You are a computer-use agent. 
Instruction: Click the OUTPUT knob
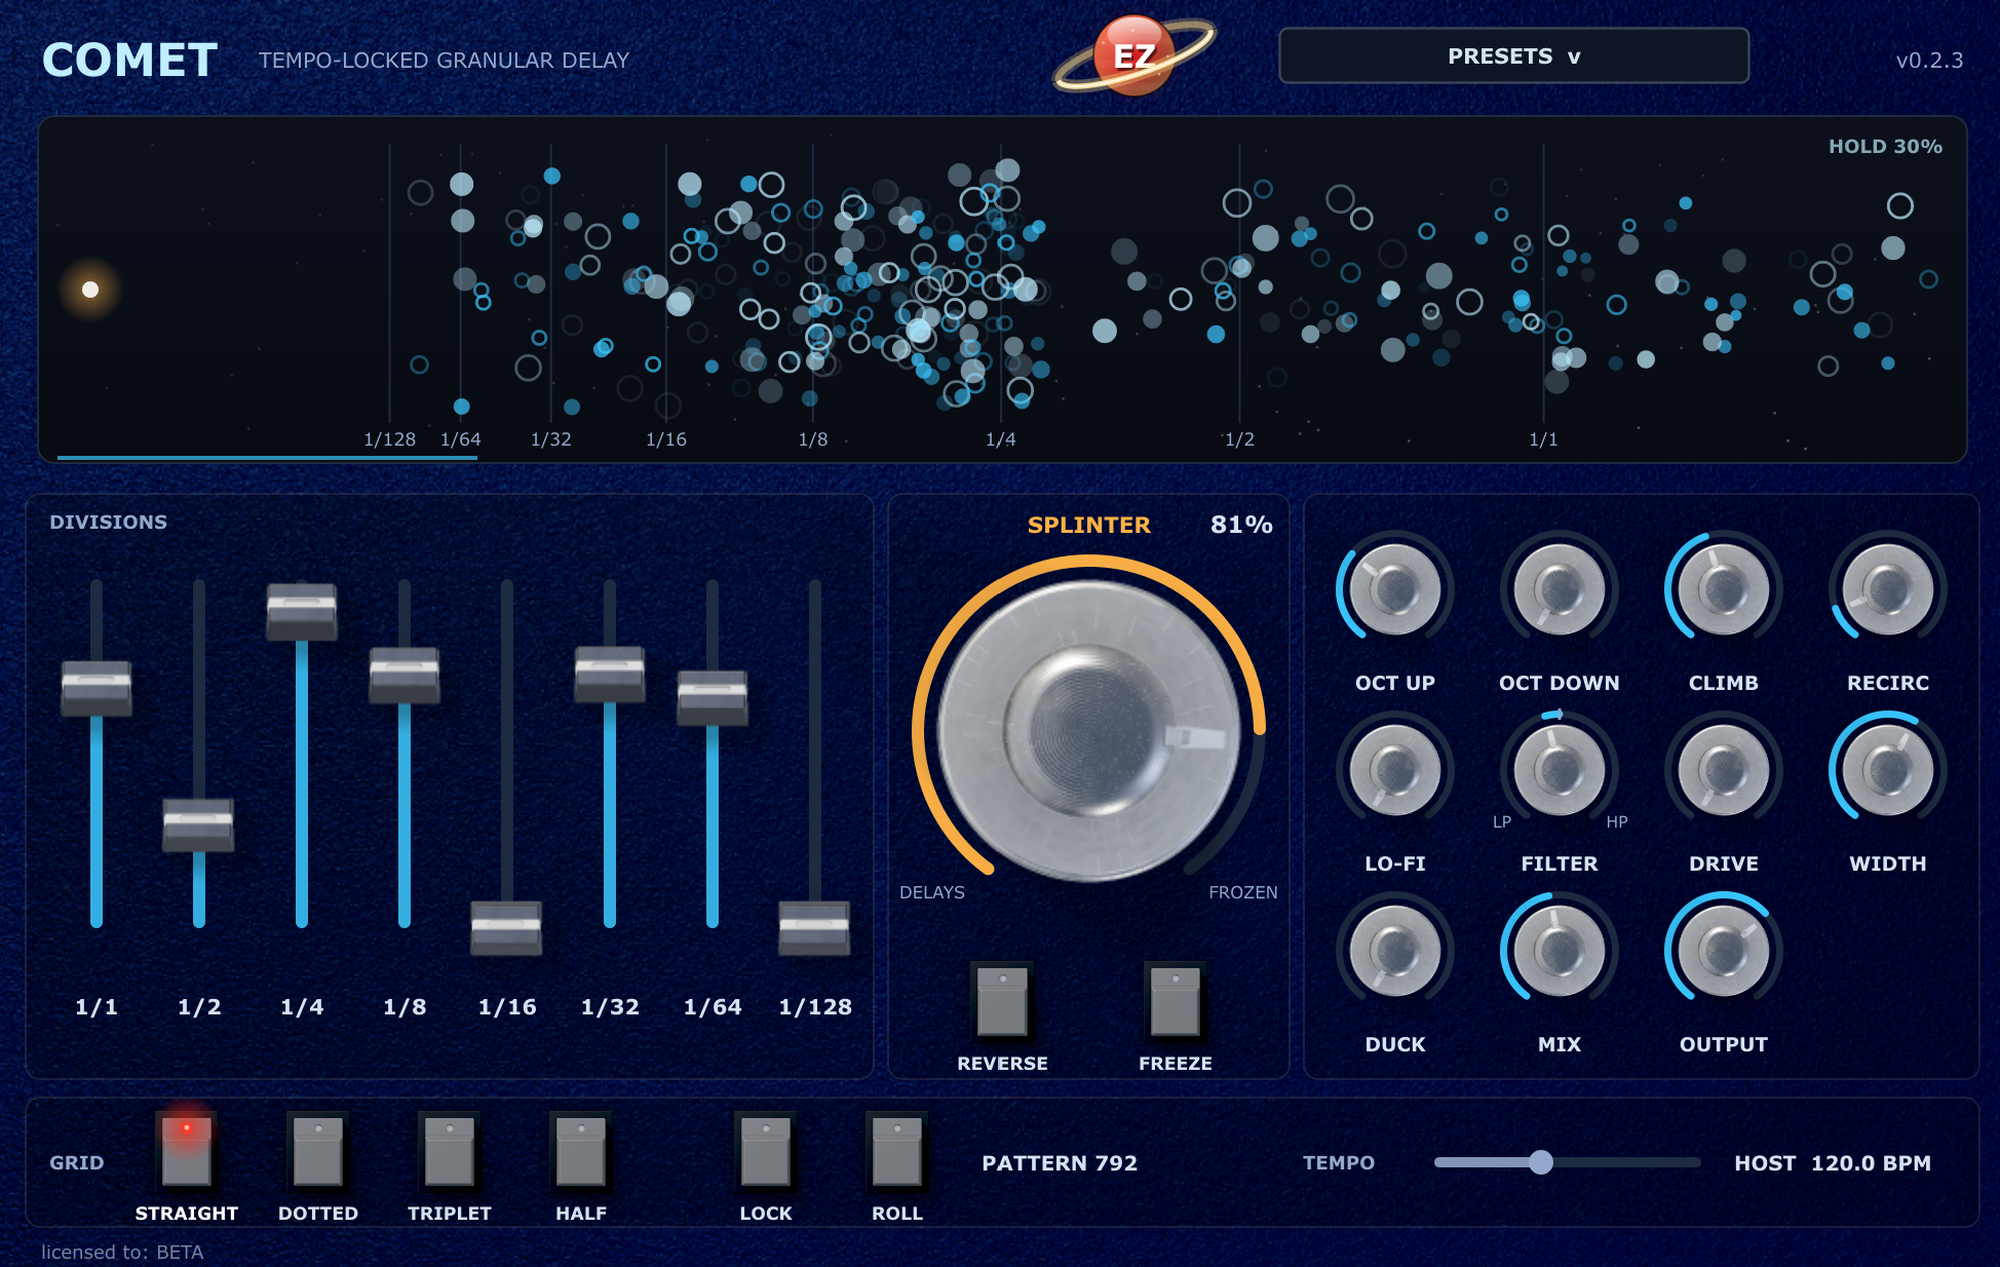(x=1723, y=952)
